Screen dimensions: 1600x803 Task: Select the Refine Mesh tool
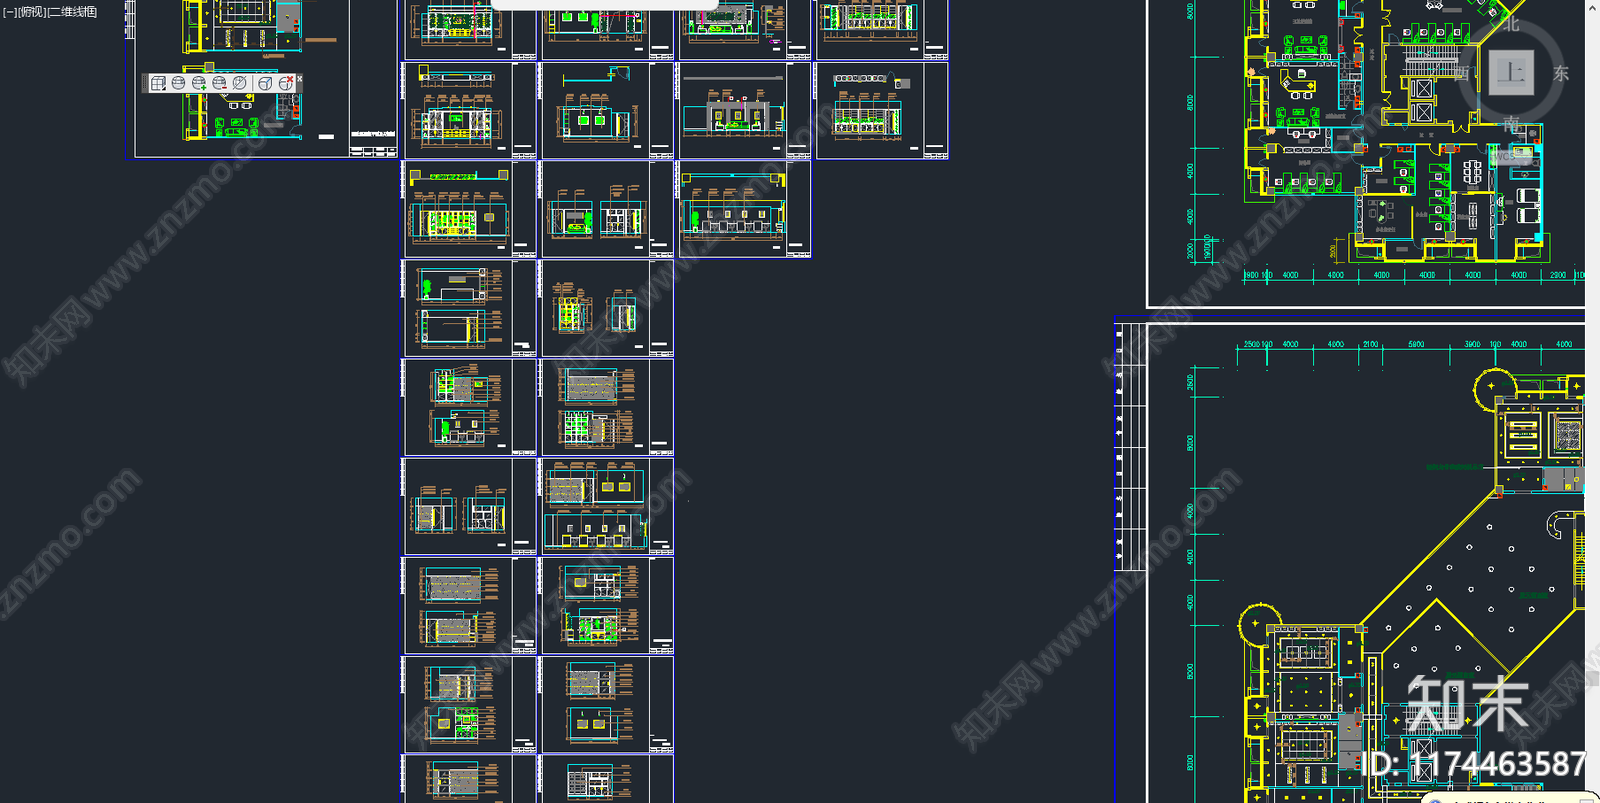click(x=239, y=83)
